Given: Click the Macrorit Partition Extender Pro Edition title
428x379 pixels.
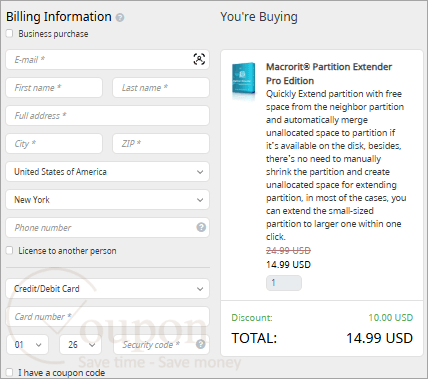Looking at the screenshot, I should pyautogui.click(x=329, y=74).
